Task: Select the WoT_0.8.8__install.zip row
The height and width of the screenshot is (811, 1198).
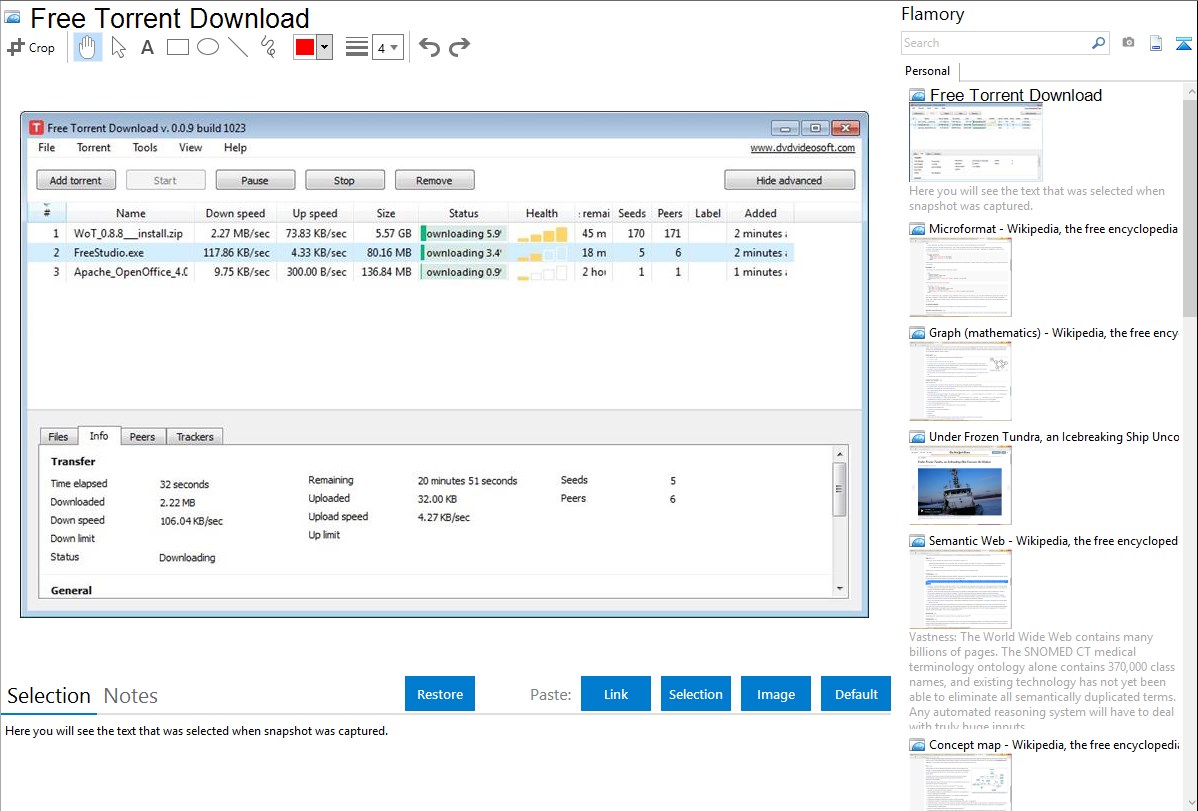Action: [x=410, y=233]
